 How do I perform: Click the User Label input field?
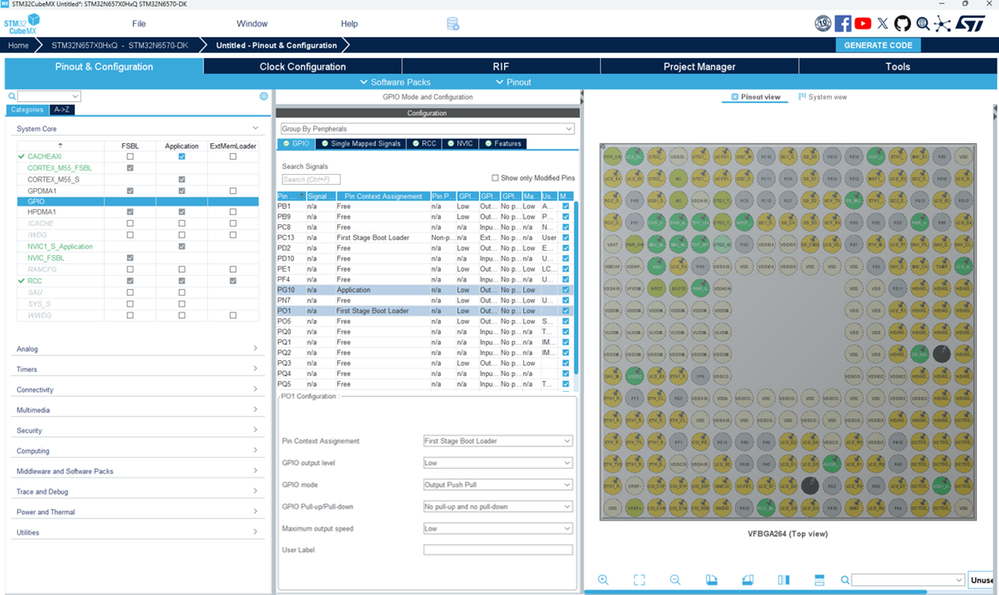498,550
